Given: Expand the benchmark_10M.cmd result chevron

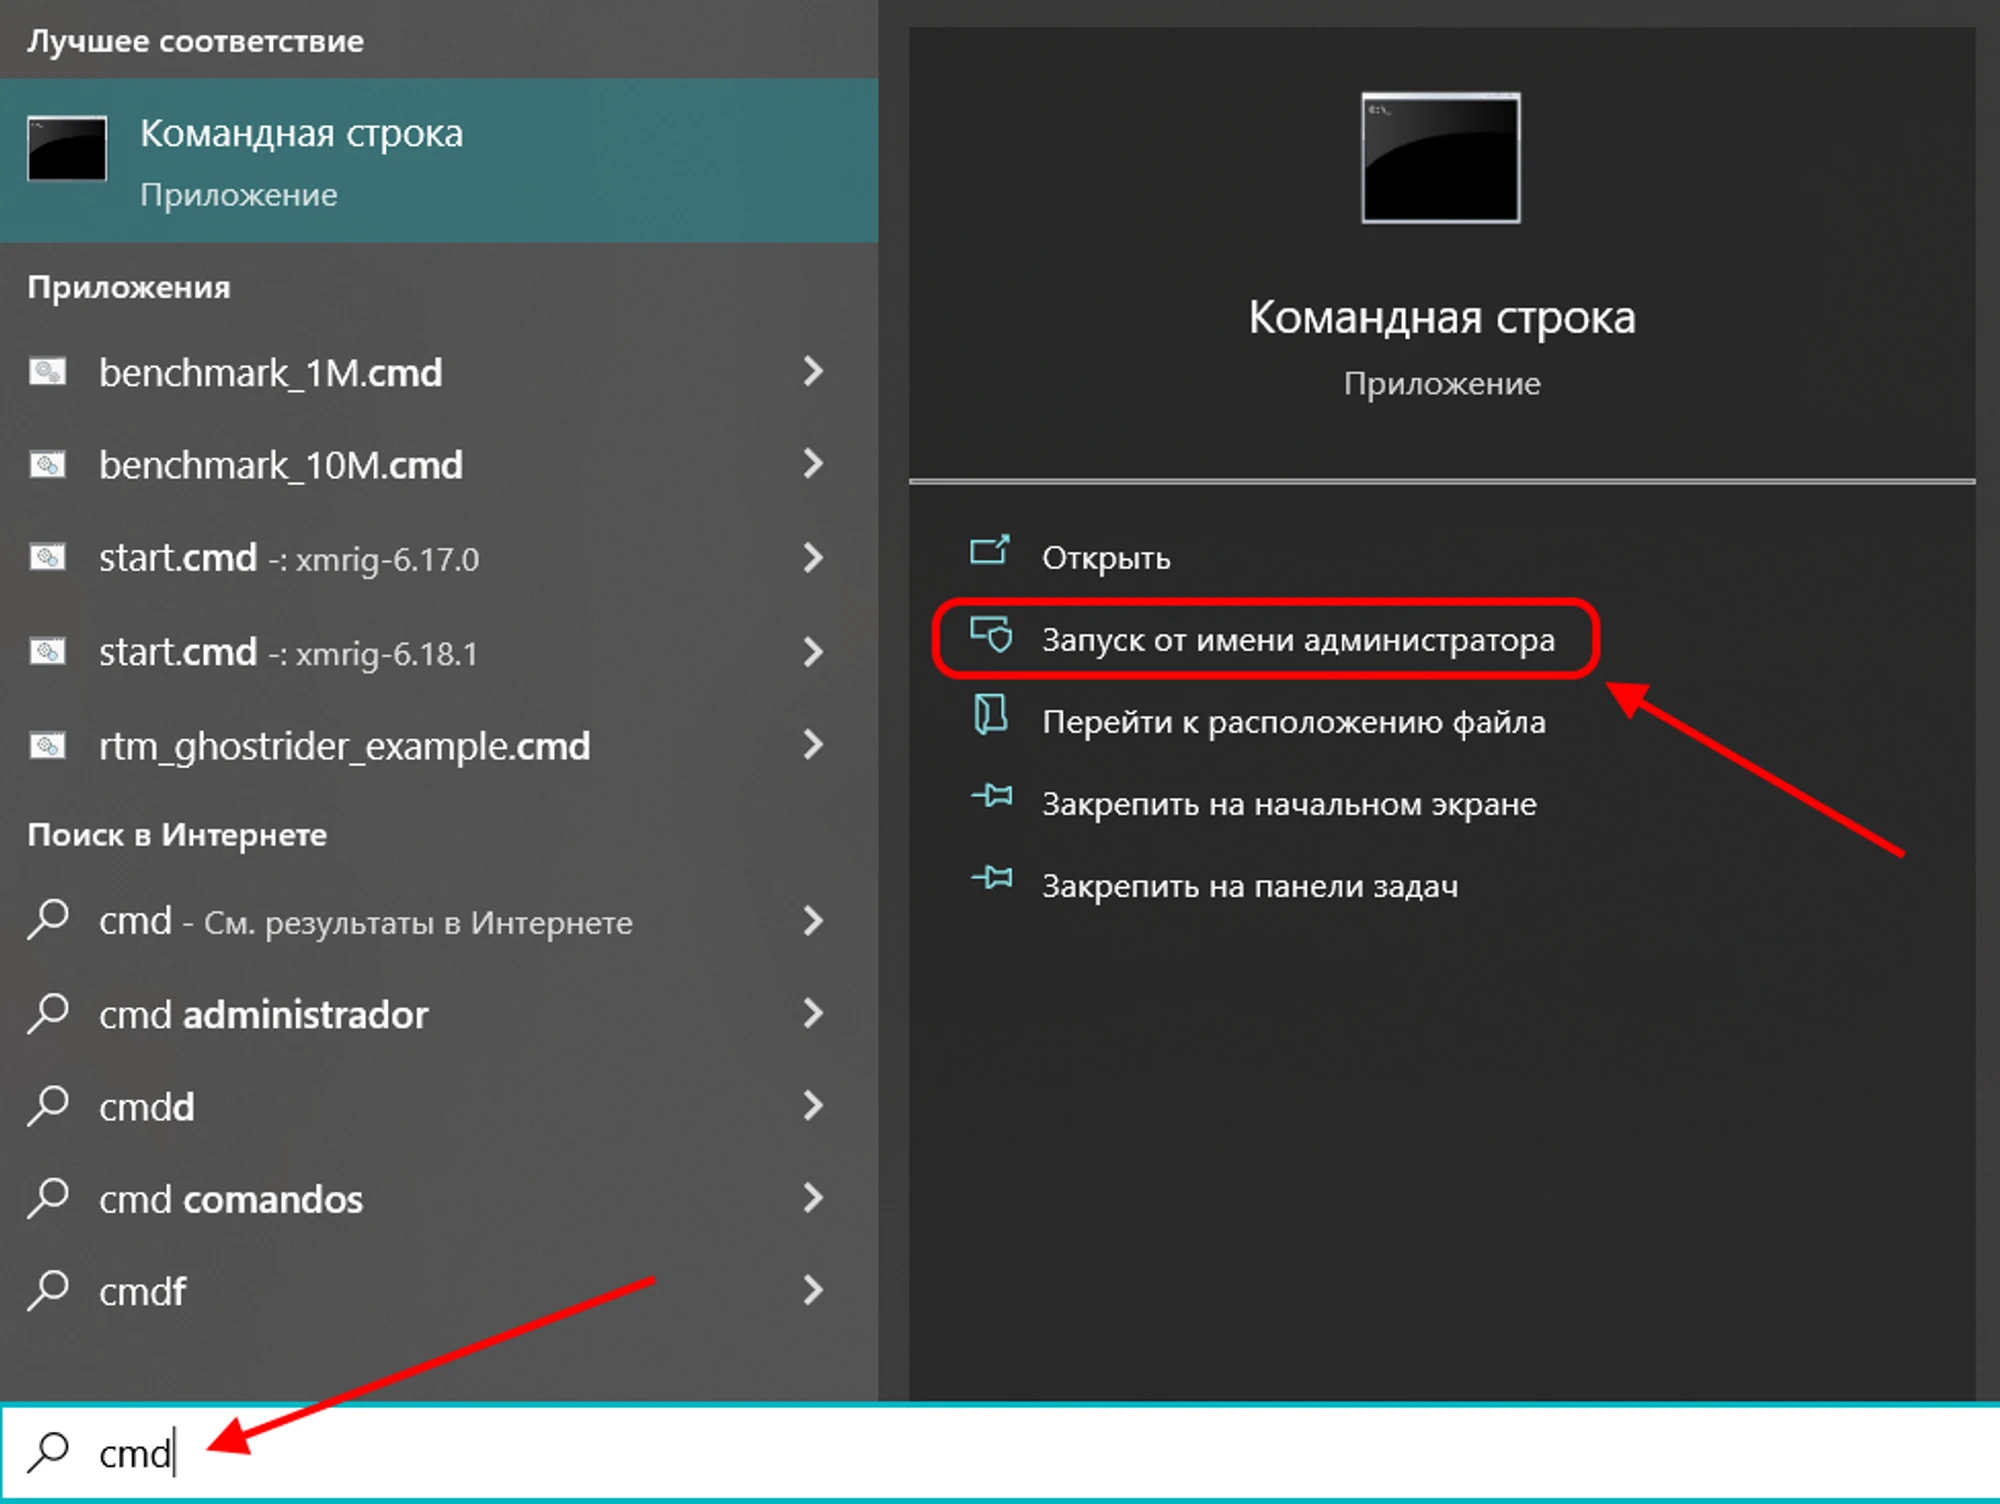Looking at the screenshot, I should (x=813, y=464).
